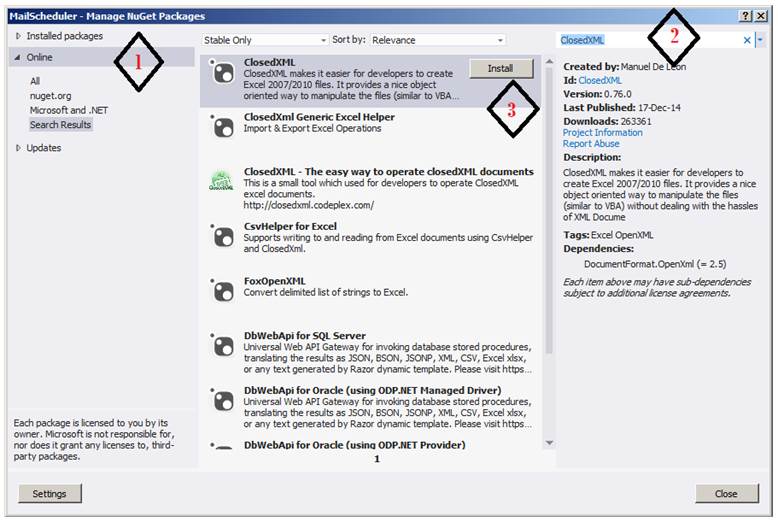The width and height of the screenshot is (778, 522).
Task: Select the ClosedXml Generic Excel Helper title
Action: [x=319, y=117]
